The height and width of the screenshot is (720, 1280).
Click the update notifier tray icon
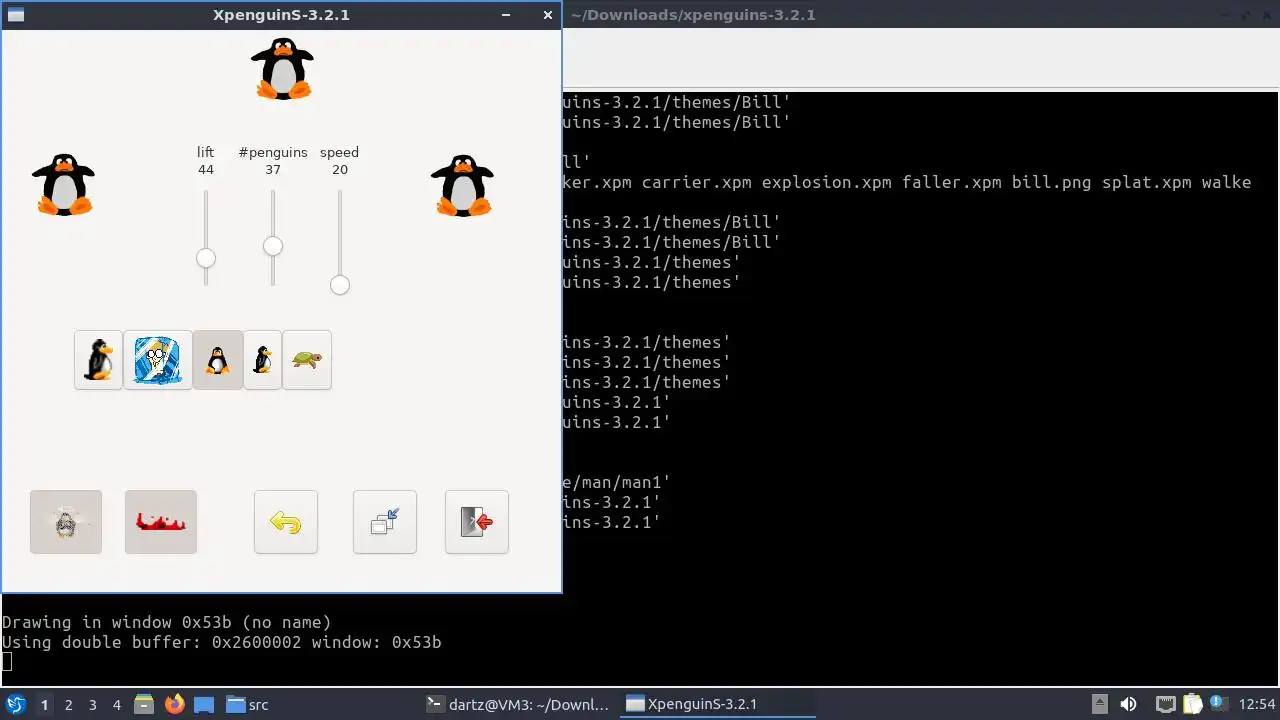[1220, 704]
